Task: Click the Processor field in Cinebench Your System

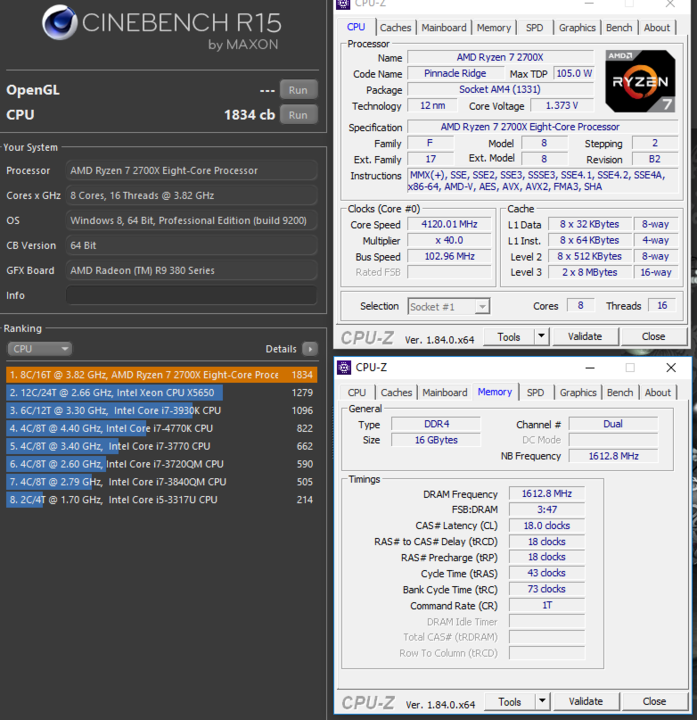Action: click(x=191, y=170)
